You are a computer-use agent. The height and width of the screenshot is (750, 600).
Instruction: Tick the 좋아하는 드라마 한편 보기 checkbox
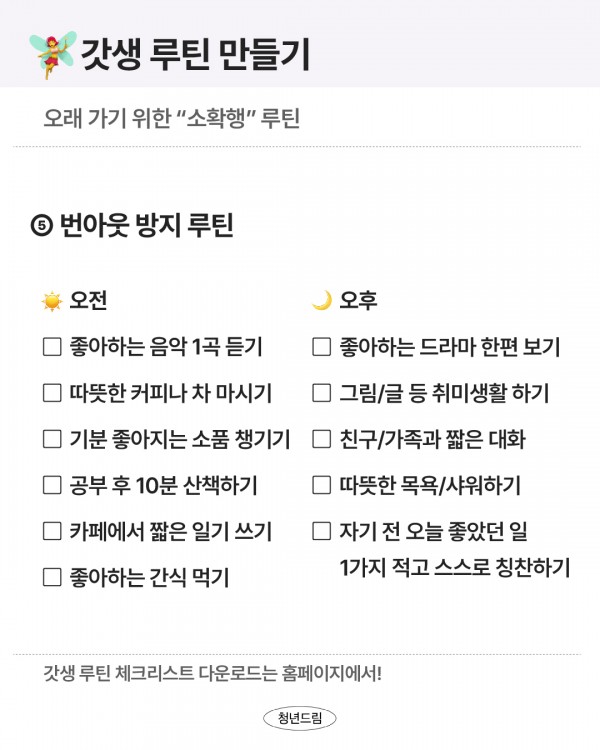tap(322, 348)
